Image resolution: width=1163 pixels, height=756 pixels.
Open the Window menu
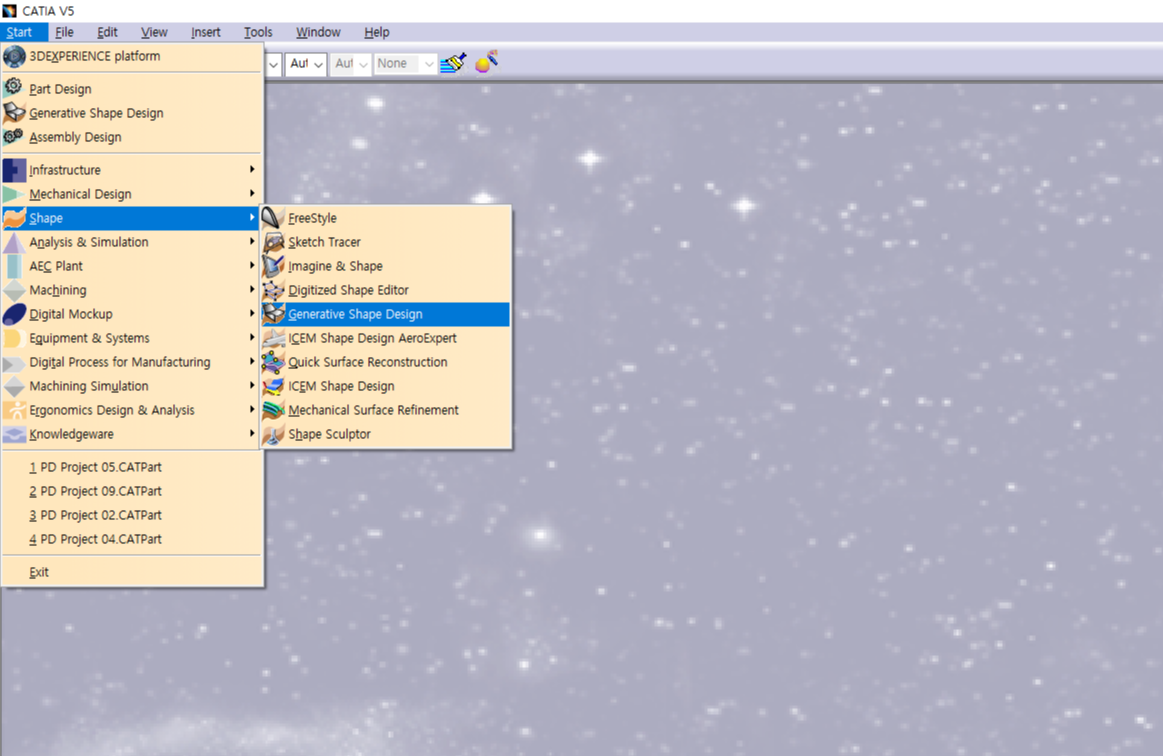[318, 32]
